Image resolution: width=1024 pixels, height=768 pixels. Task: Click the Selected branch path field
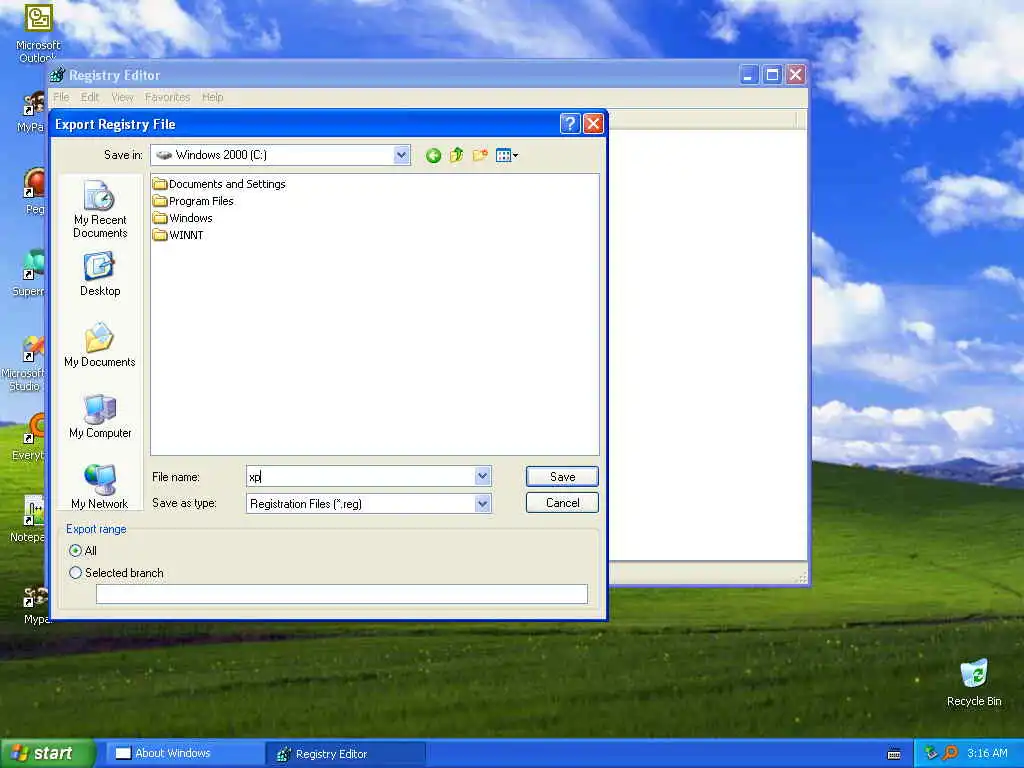342,594
